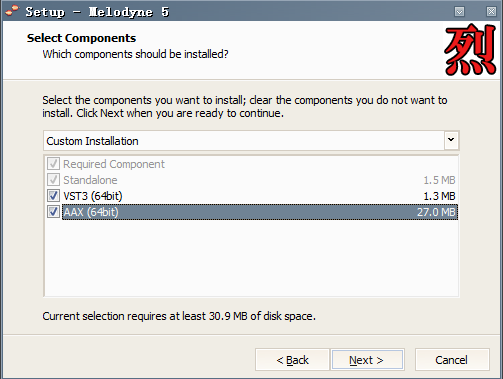Viewport: 503px width, 379px height.
Task: Click the 27.0 MB size of AAX
Action: (x=436, y=212)
